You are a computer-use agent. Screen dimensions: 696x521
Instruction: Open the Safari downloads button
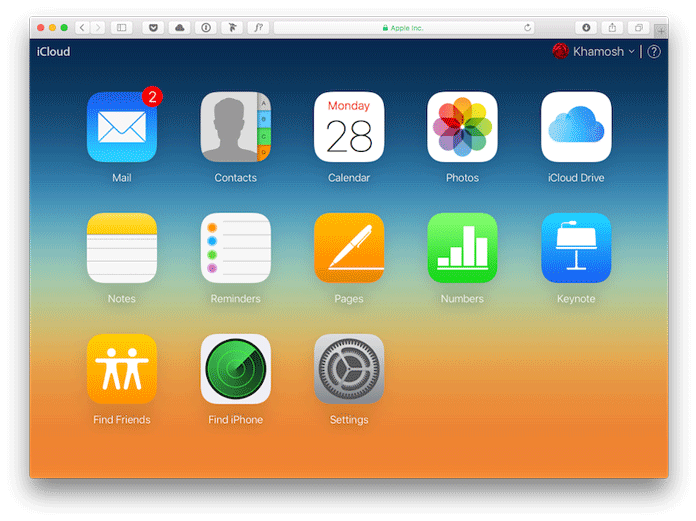pos(586,28)
